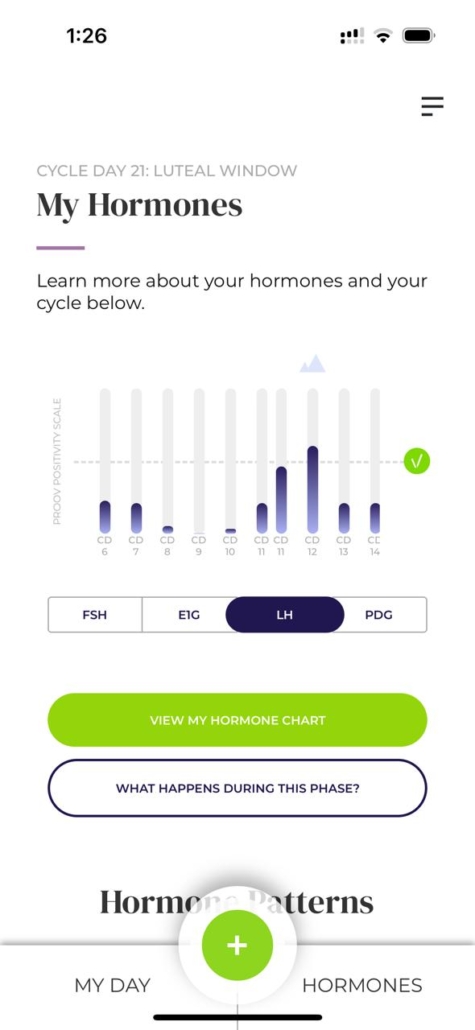
Task: Open the hamburger menu icon
Action: (x=432, y=106)
